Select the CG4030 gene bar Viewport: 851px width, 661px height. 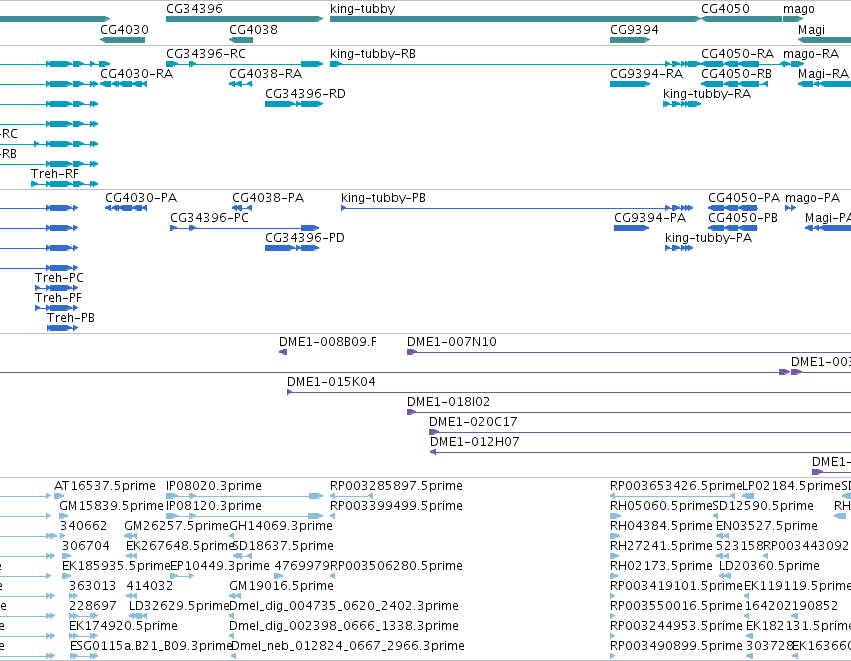(x=123, y=40)
